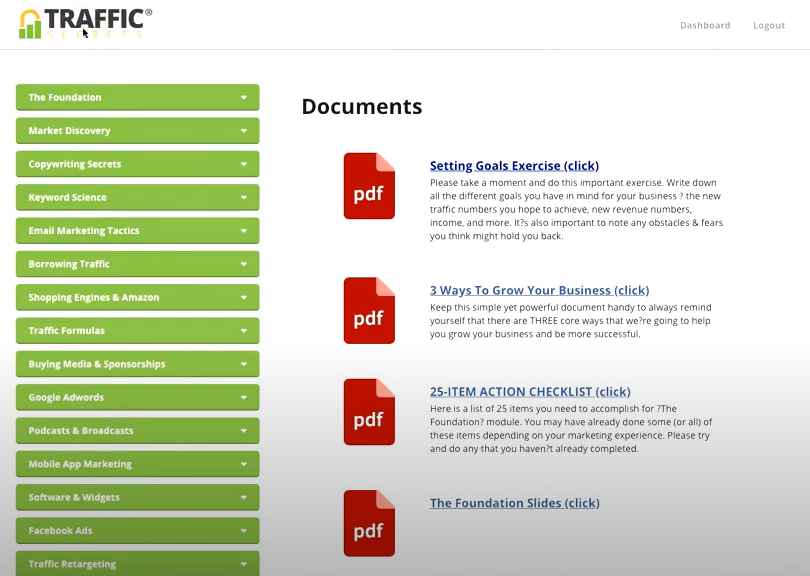Open the 25-Item Action Checklist pdf icon
Image resolution: width=810 pixels, height=576 pixels.
pyautogui.click(x=369, y=412)
